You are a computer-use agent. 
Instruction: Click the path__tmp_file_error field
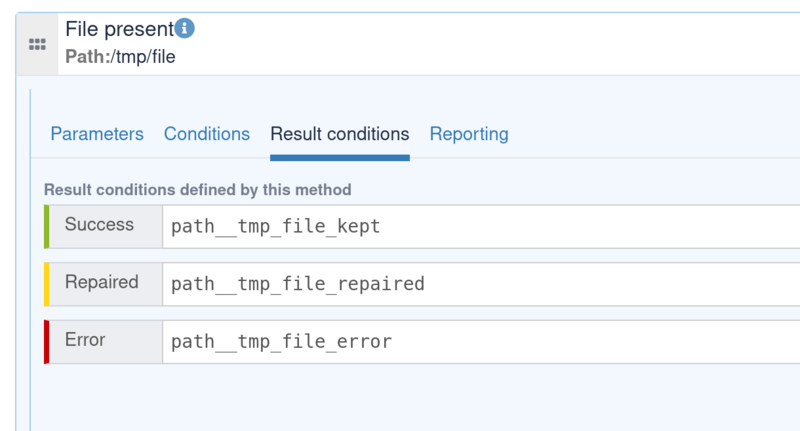(481, 342)
